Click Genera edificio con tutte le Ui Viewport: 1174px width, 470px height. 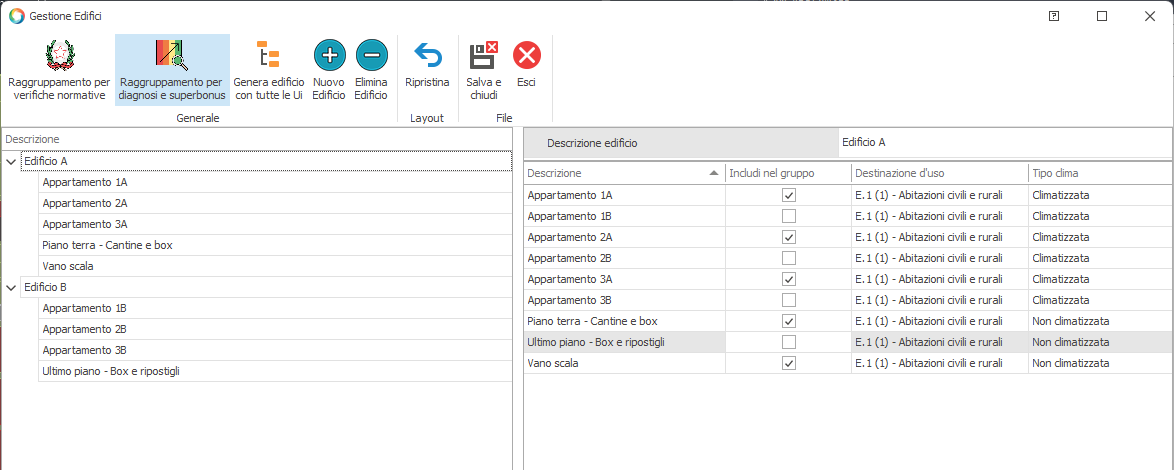pyautogui.click(x=267, y=55)
